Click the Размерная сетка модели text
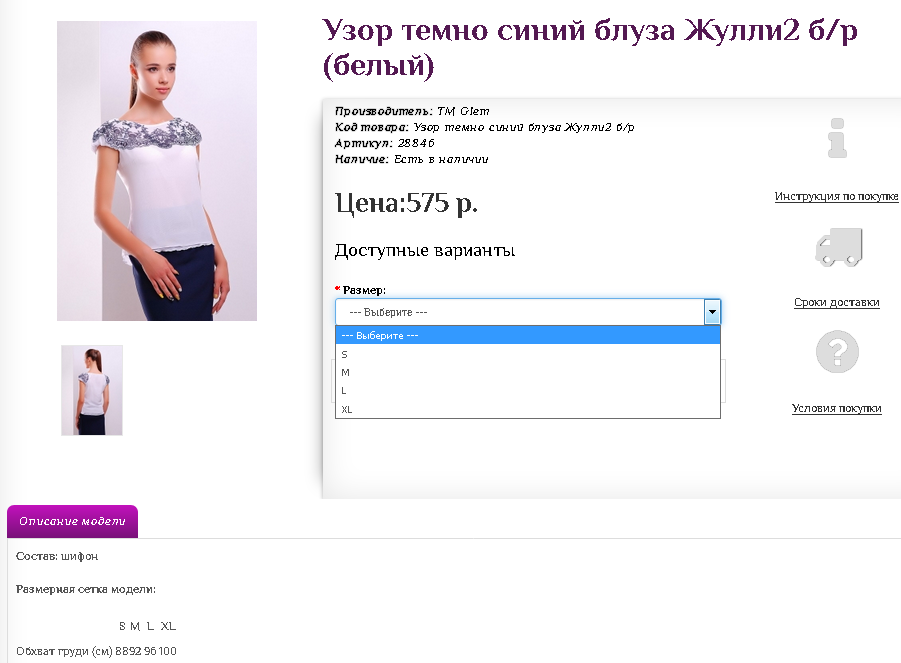901x663 pixels. (86, 589)
